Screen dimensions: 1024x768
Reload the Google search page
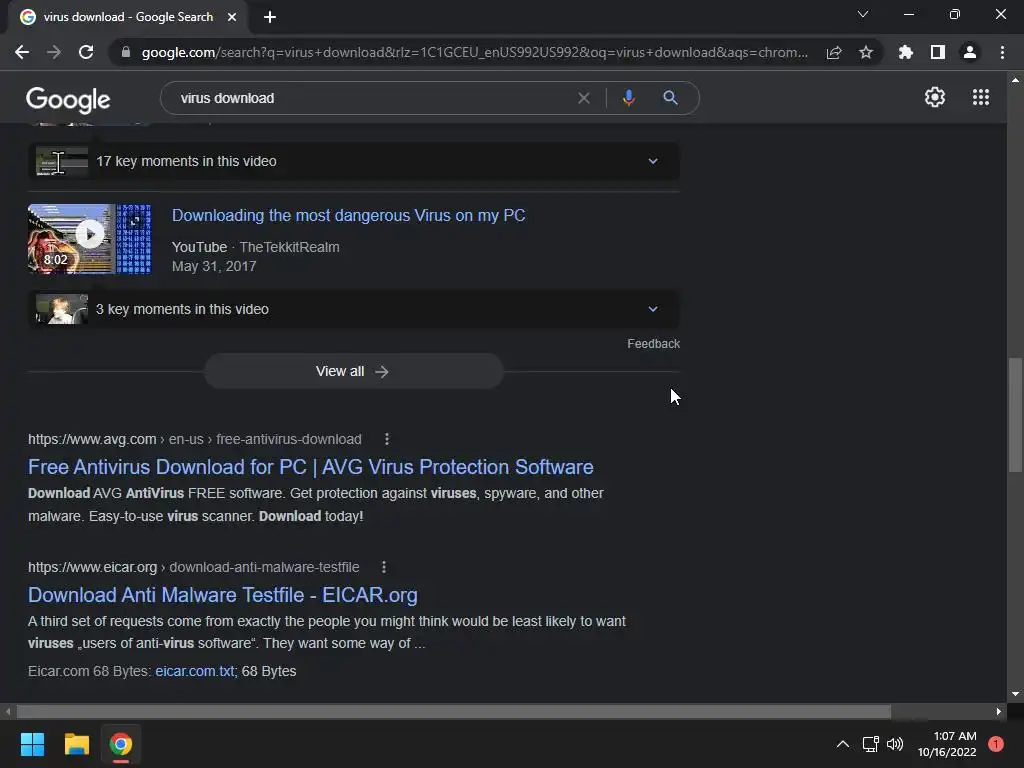coord(86,52)
